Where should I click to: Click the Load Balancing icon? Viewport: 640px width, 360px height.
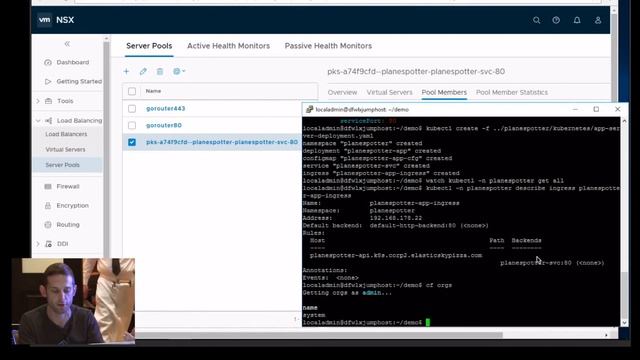click(x=49, y=120)
